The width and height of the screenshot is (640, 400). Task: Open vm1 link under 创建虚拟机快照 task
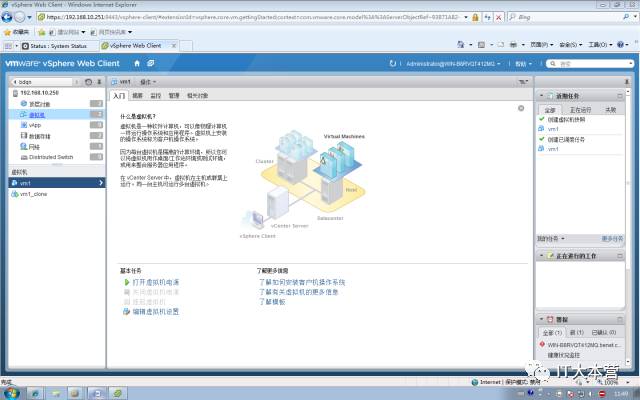(553, 129)
